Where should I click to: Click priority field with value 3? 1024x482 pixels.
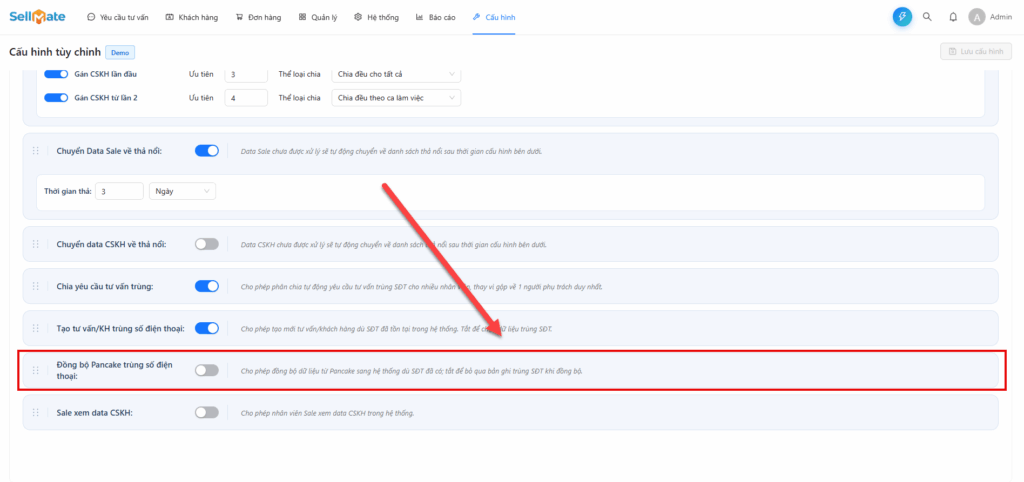pos(246,74)
